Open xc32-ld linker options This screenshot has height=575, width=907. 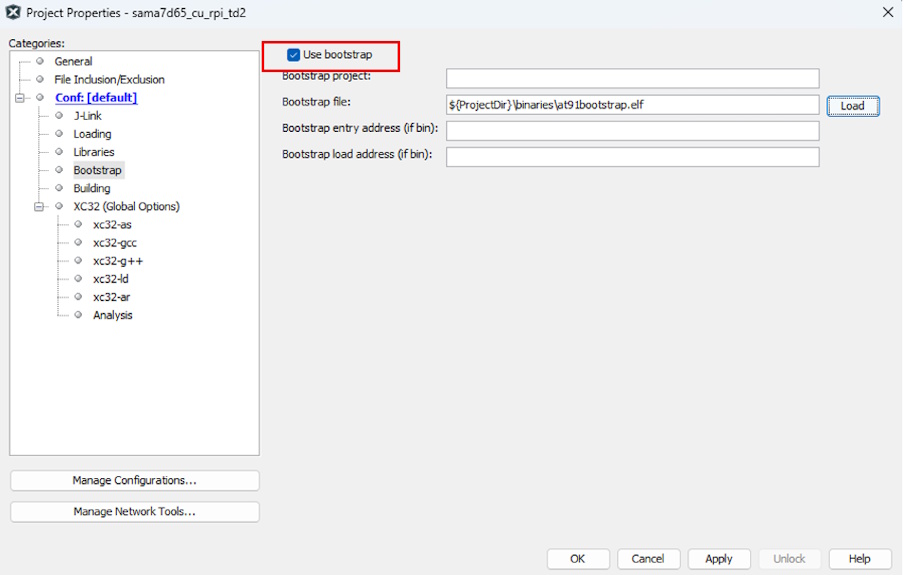click(110, 279)
